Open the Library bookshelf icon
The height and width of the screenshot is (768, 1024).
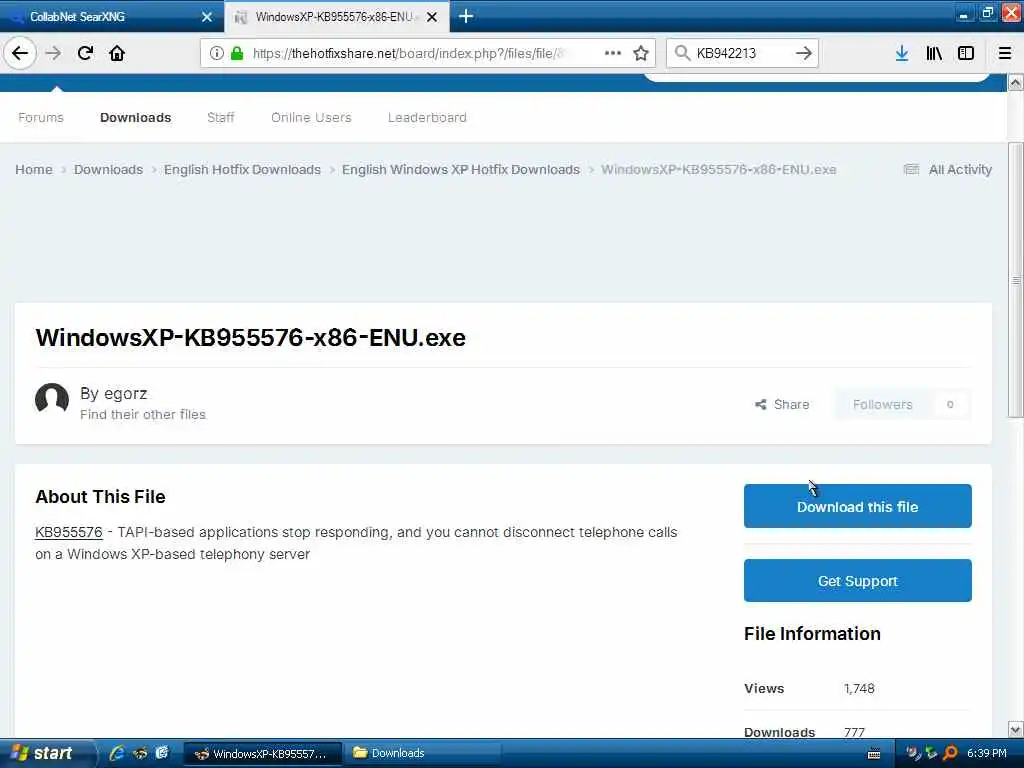pyautogui.click(x=934, y=53)
